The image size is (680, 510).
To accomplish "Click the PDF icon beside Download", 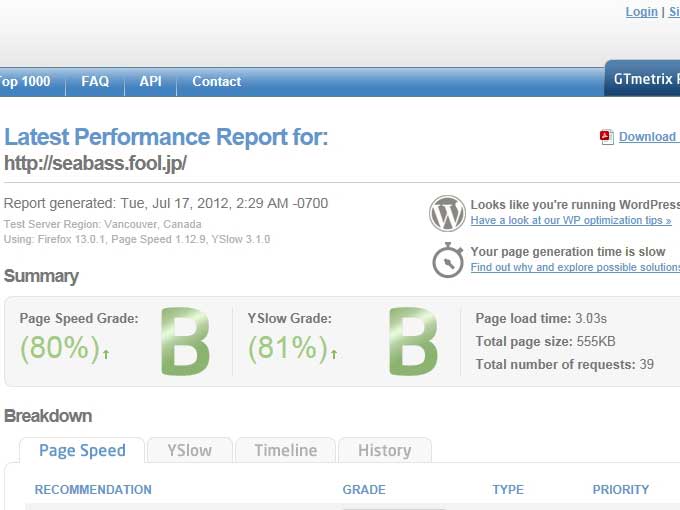I will point(606,137).
